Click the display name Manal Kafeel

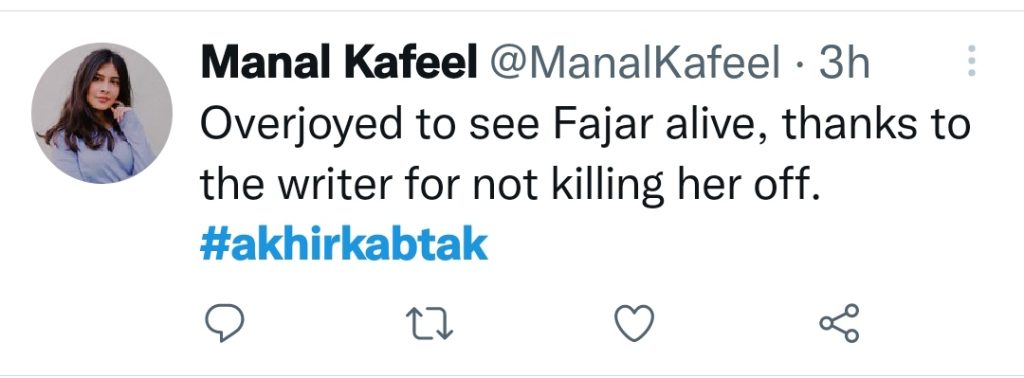(339, 63)
